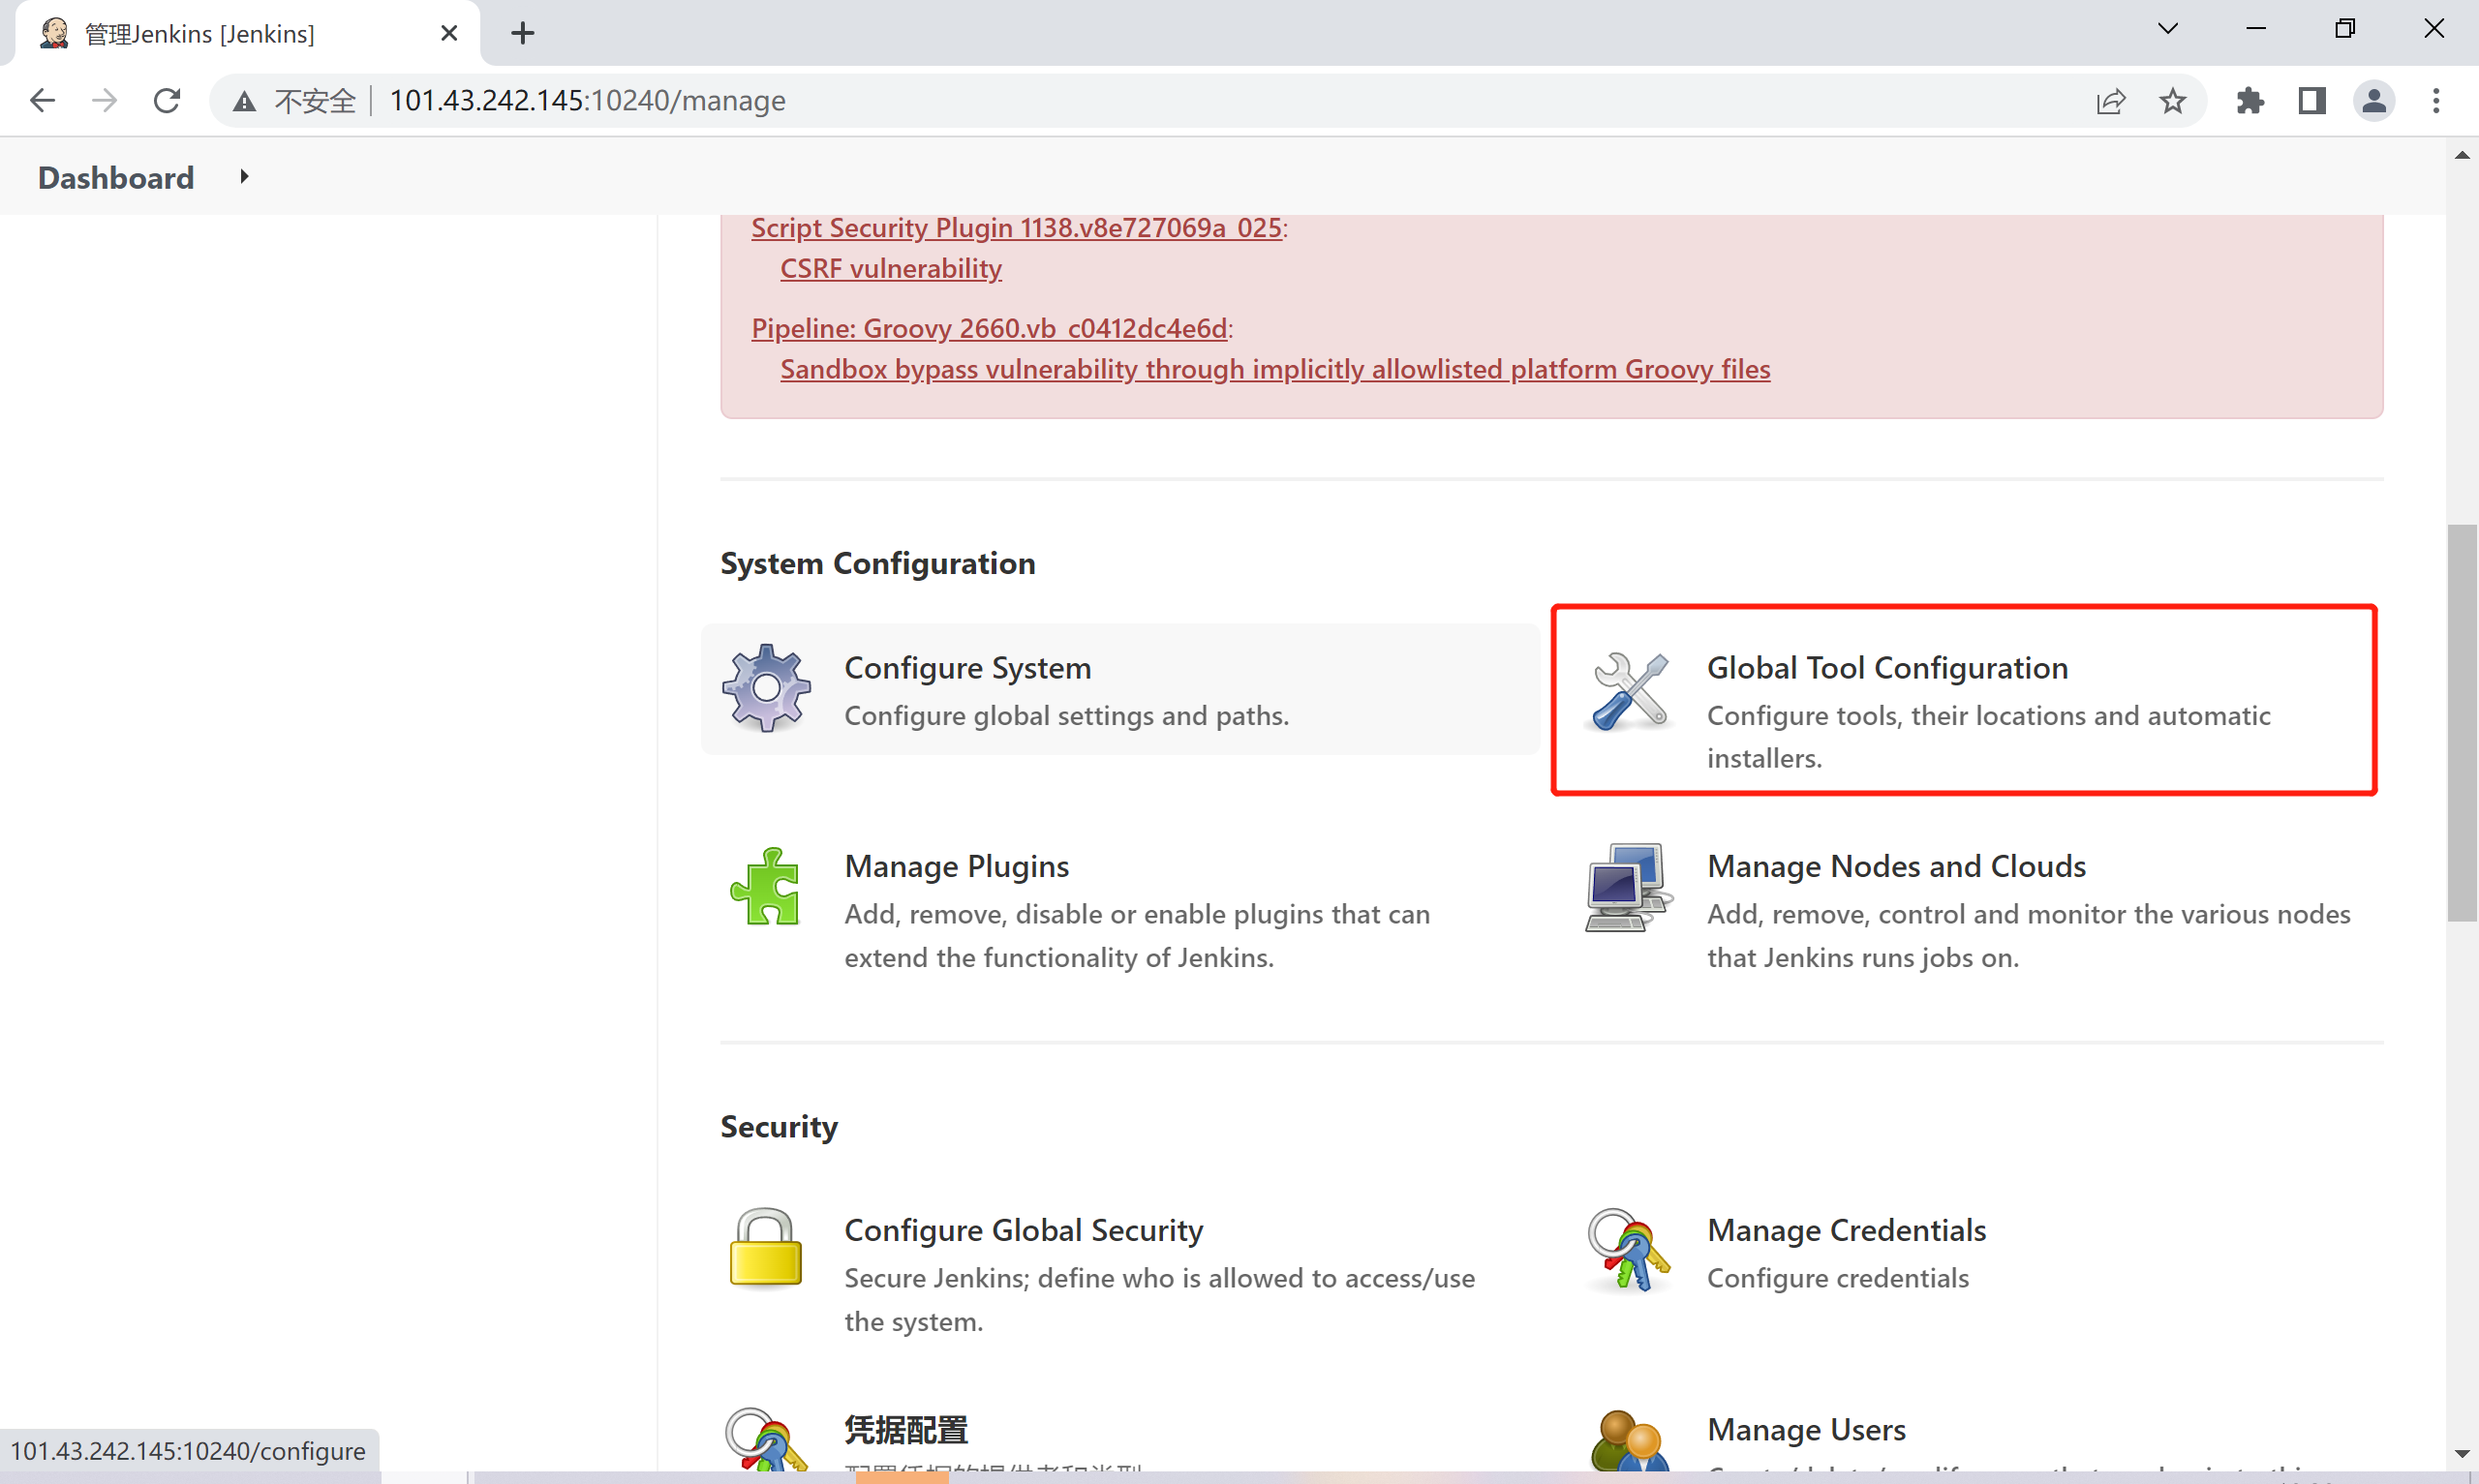Open Manage Credentials title

[1846, 1230]
